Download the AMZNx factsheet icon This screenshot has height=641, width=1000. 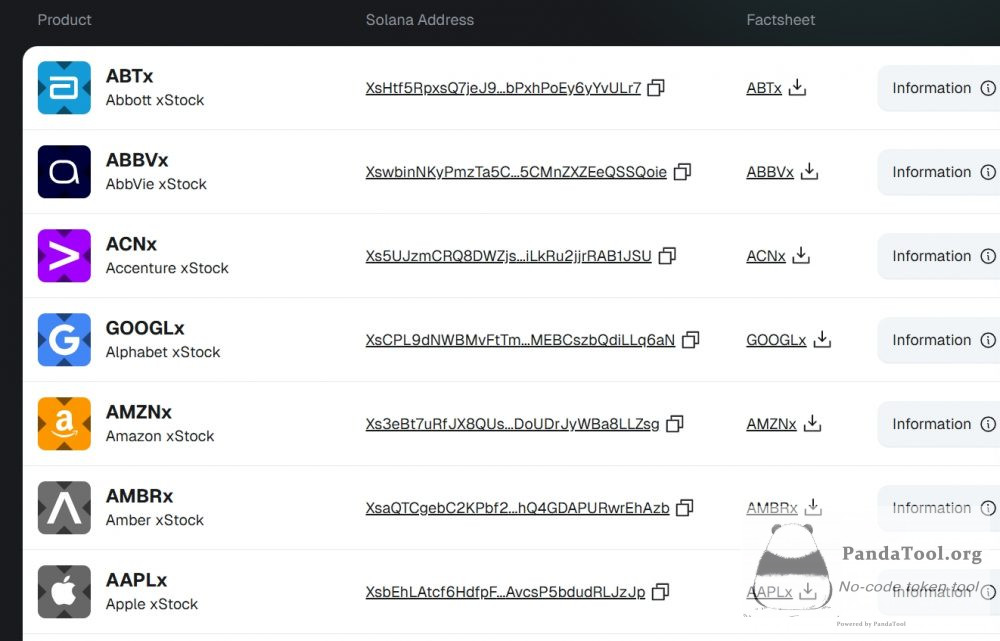point(812,424)
